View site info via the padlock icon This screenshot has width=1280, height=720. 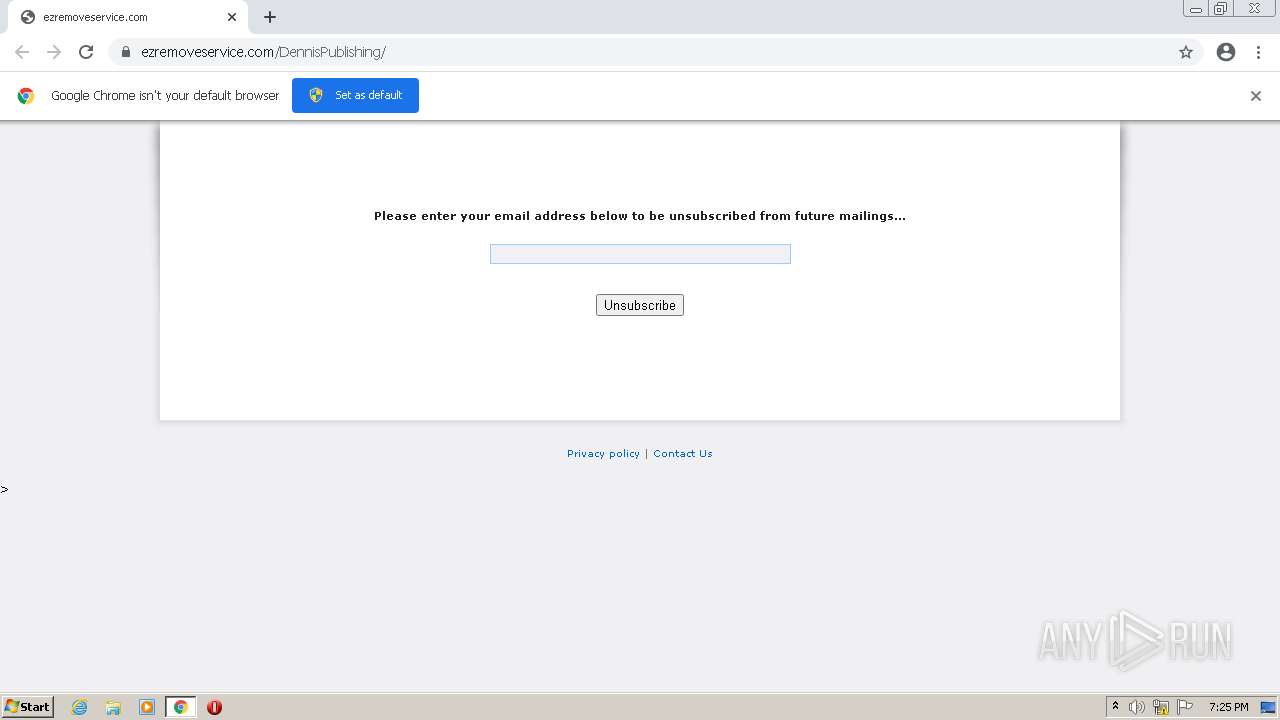(x=126, y=52)
